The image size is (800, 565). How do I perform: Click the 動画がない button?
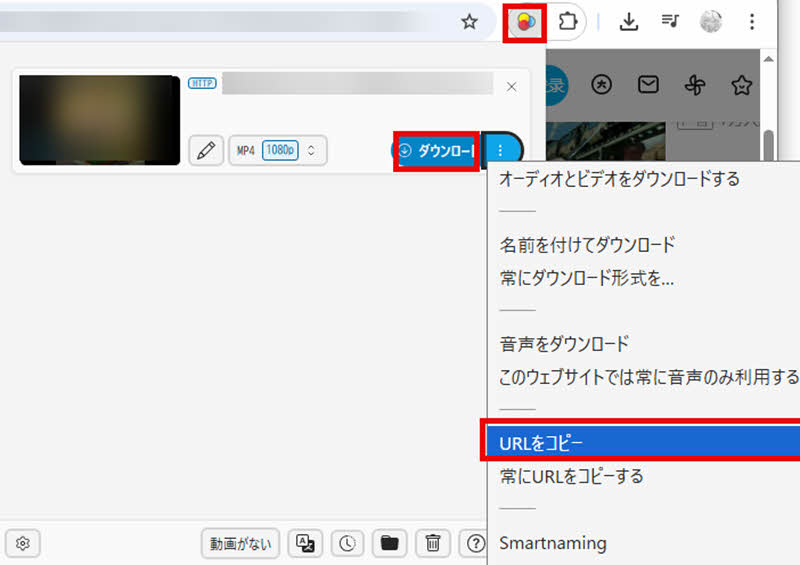(x=240, y=544)
